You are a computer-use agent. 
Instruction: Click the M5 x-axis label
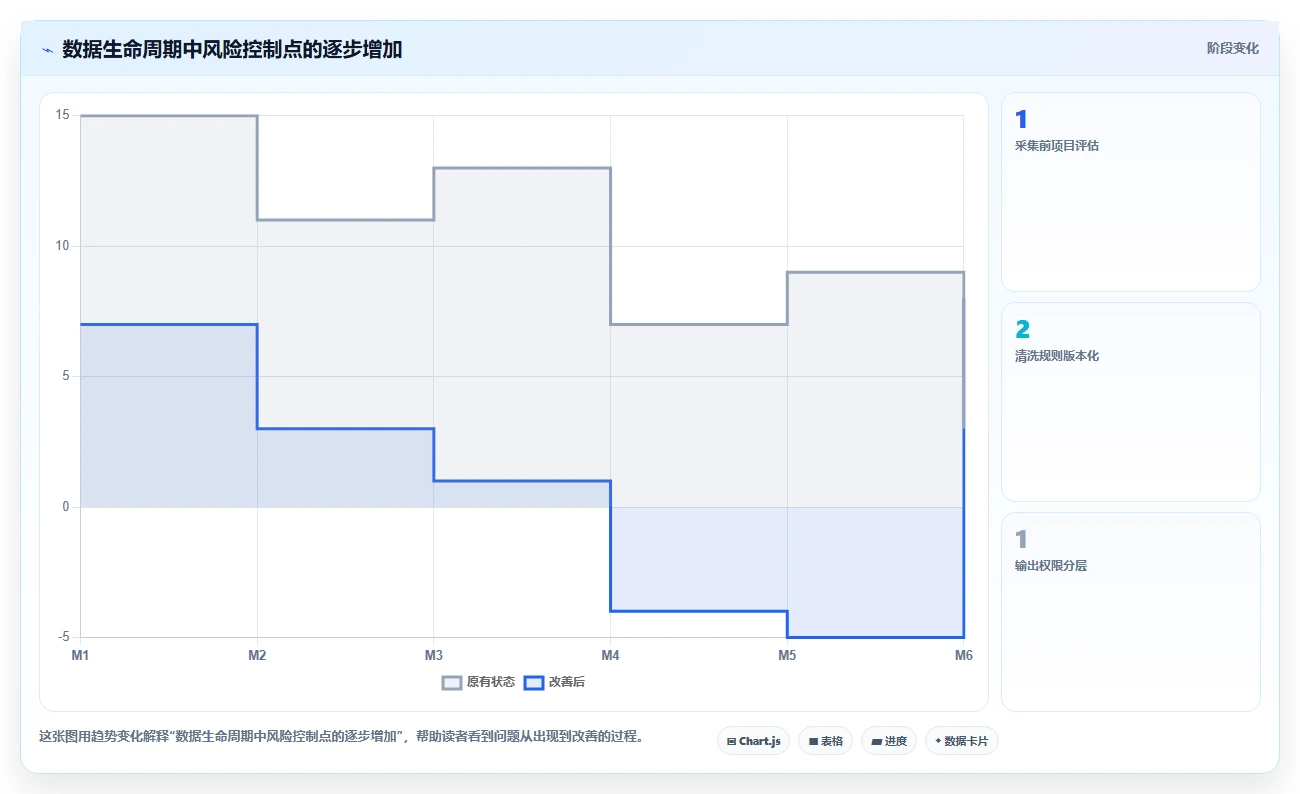tap(787, 655)
